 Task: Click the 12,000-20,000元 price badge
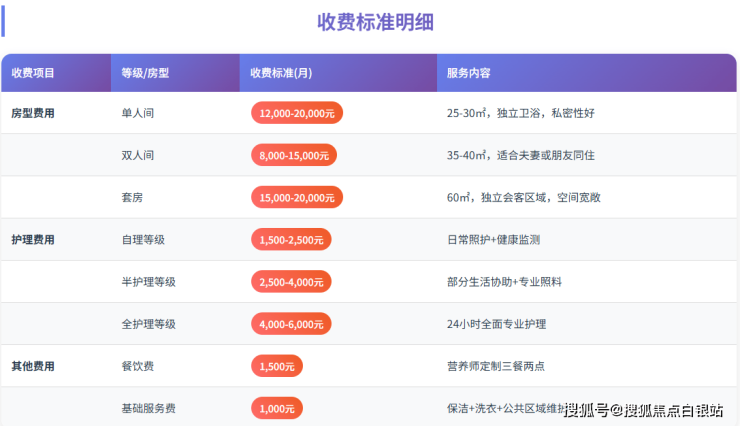[x=296, y=114]
